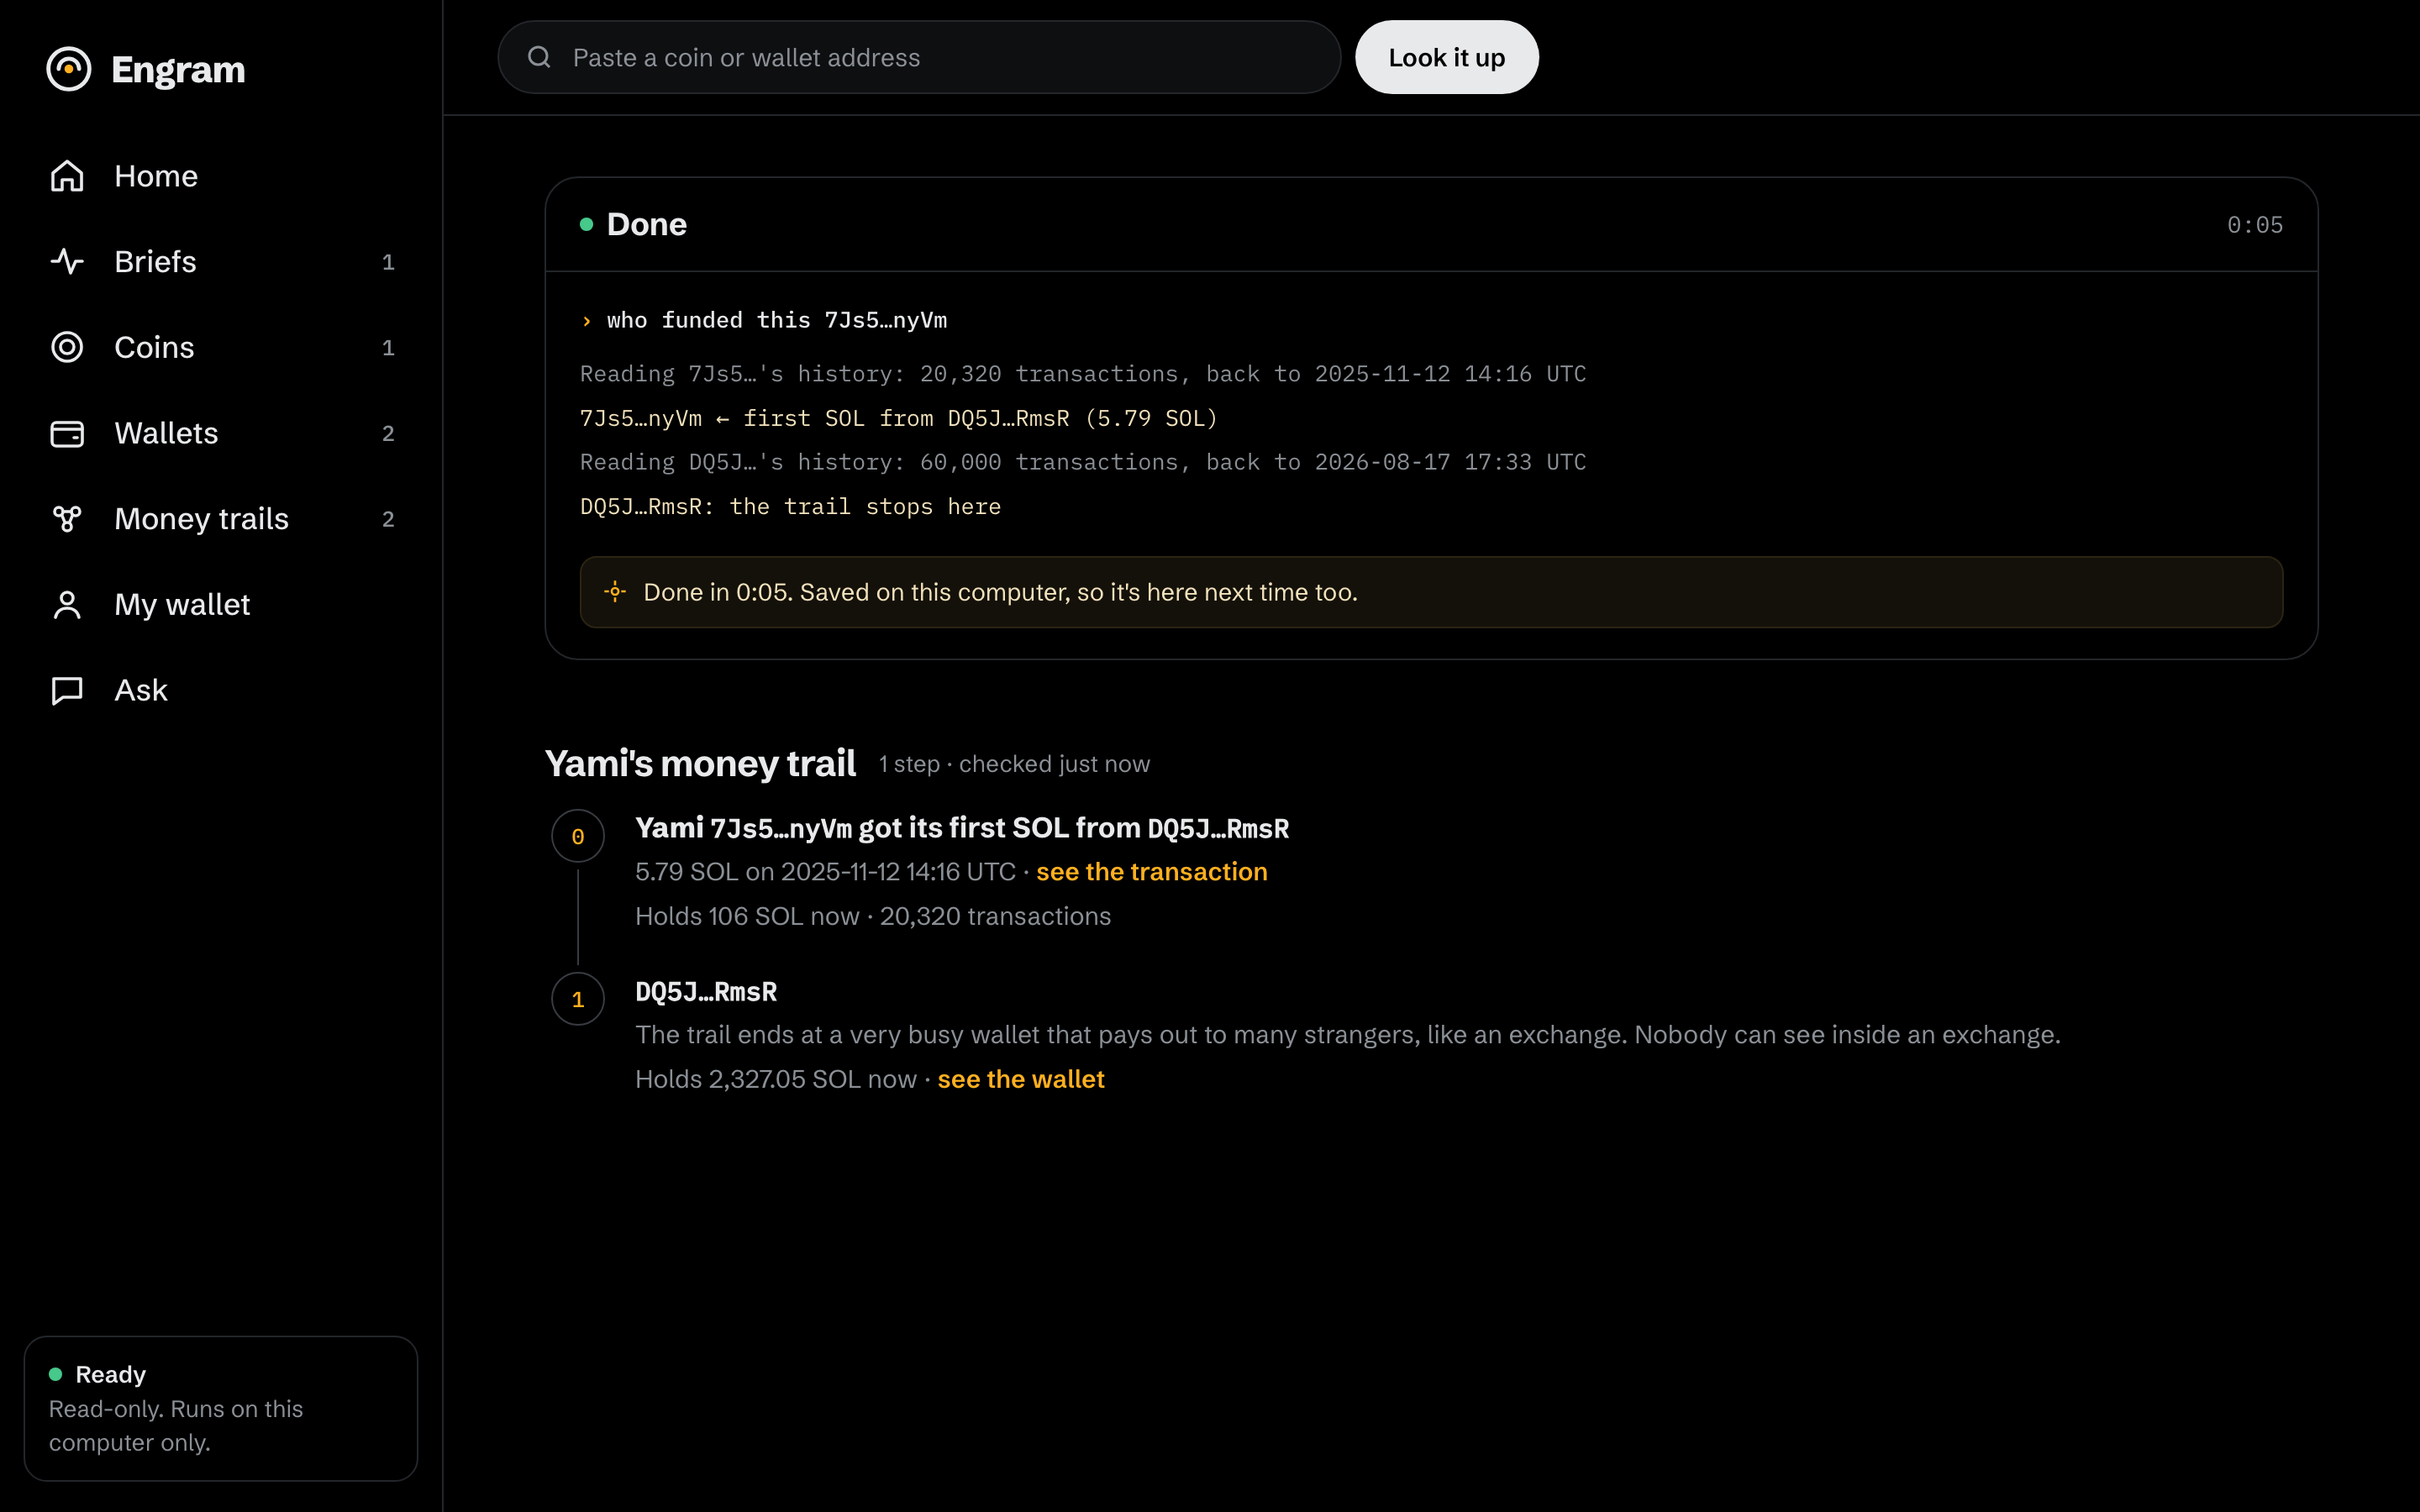Viewport: 2420px width, 1512px height.
Task: Click the My wallet person icon
Action: coord(67,605)
